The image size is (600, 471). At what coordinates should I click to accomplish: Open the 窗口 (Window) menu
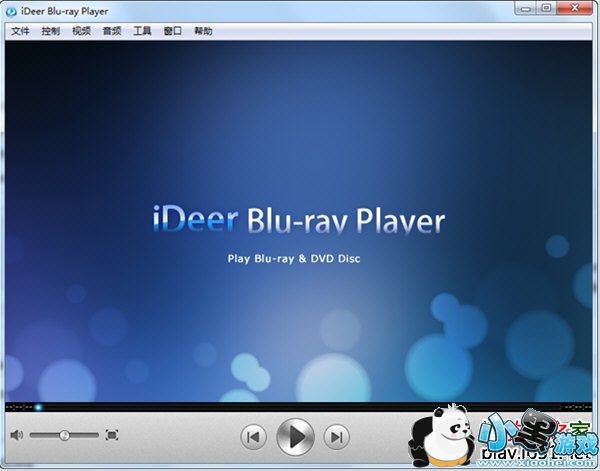172,31
